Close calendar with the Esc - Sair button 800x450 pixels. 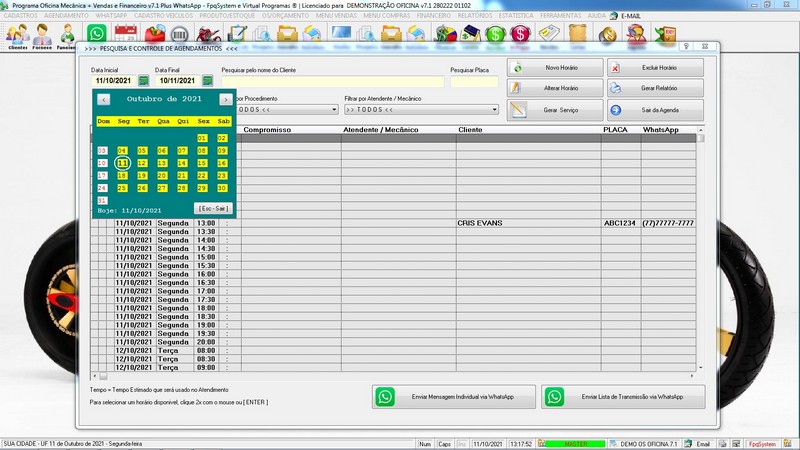213,209
